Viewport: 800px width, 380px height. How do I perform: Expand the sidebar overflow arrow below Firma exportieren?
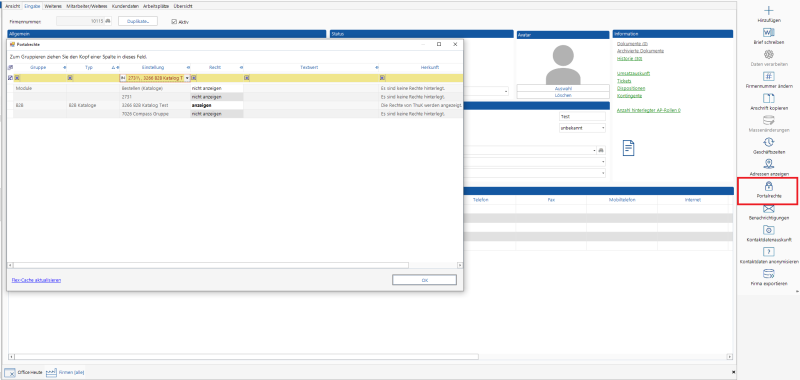coord(796,292)
